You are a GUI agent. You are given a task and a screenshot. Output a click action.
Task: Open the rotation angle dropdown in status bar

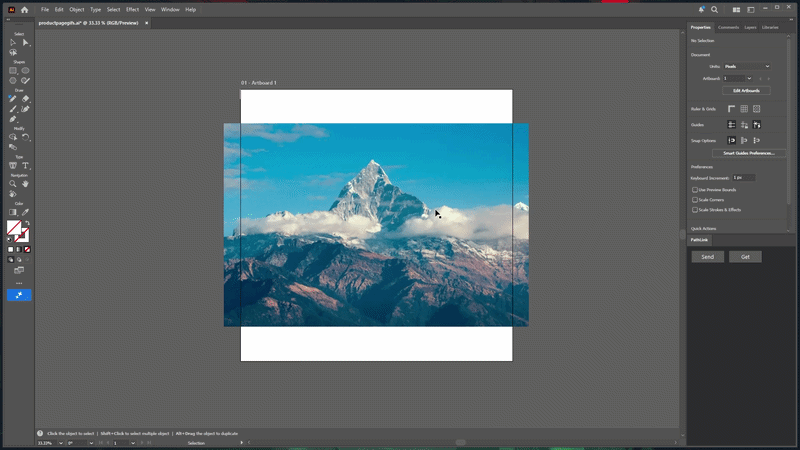[x=91, y=443]
